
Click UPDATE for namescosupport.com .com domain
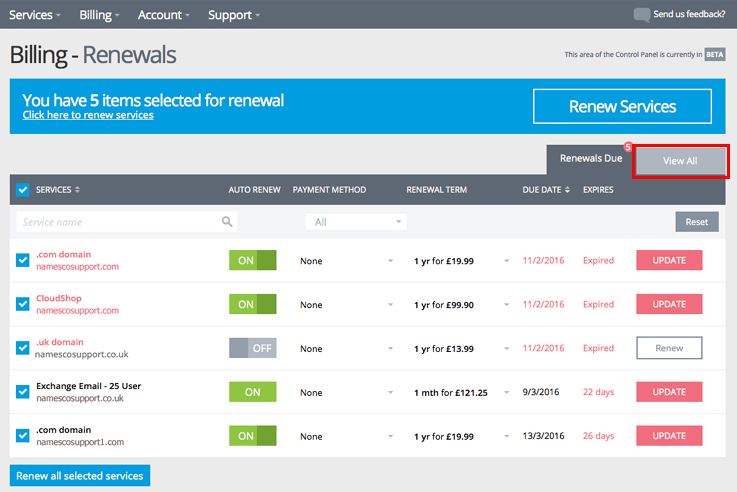tap(669, 260)
